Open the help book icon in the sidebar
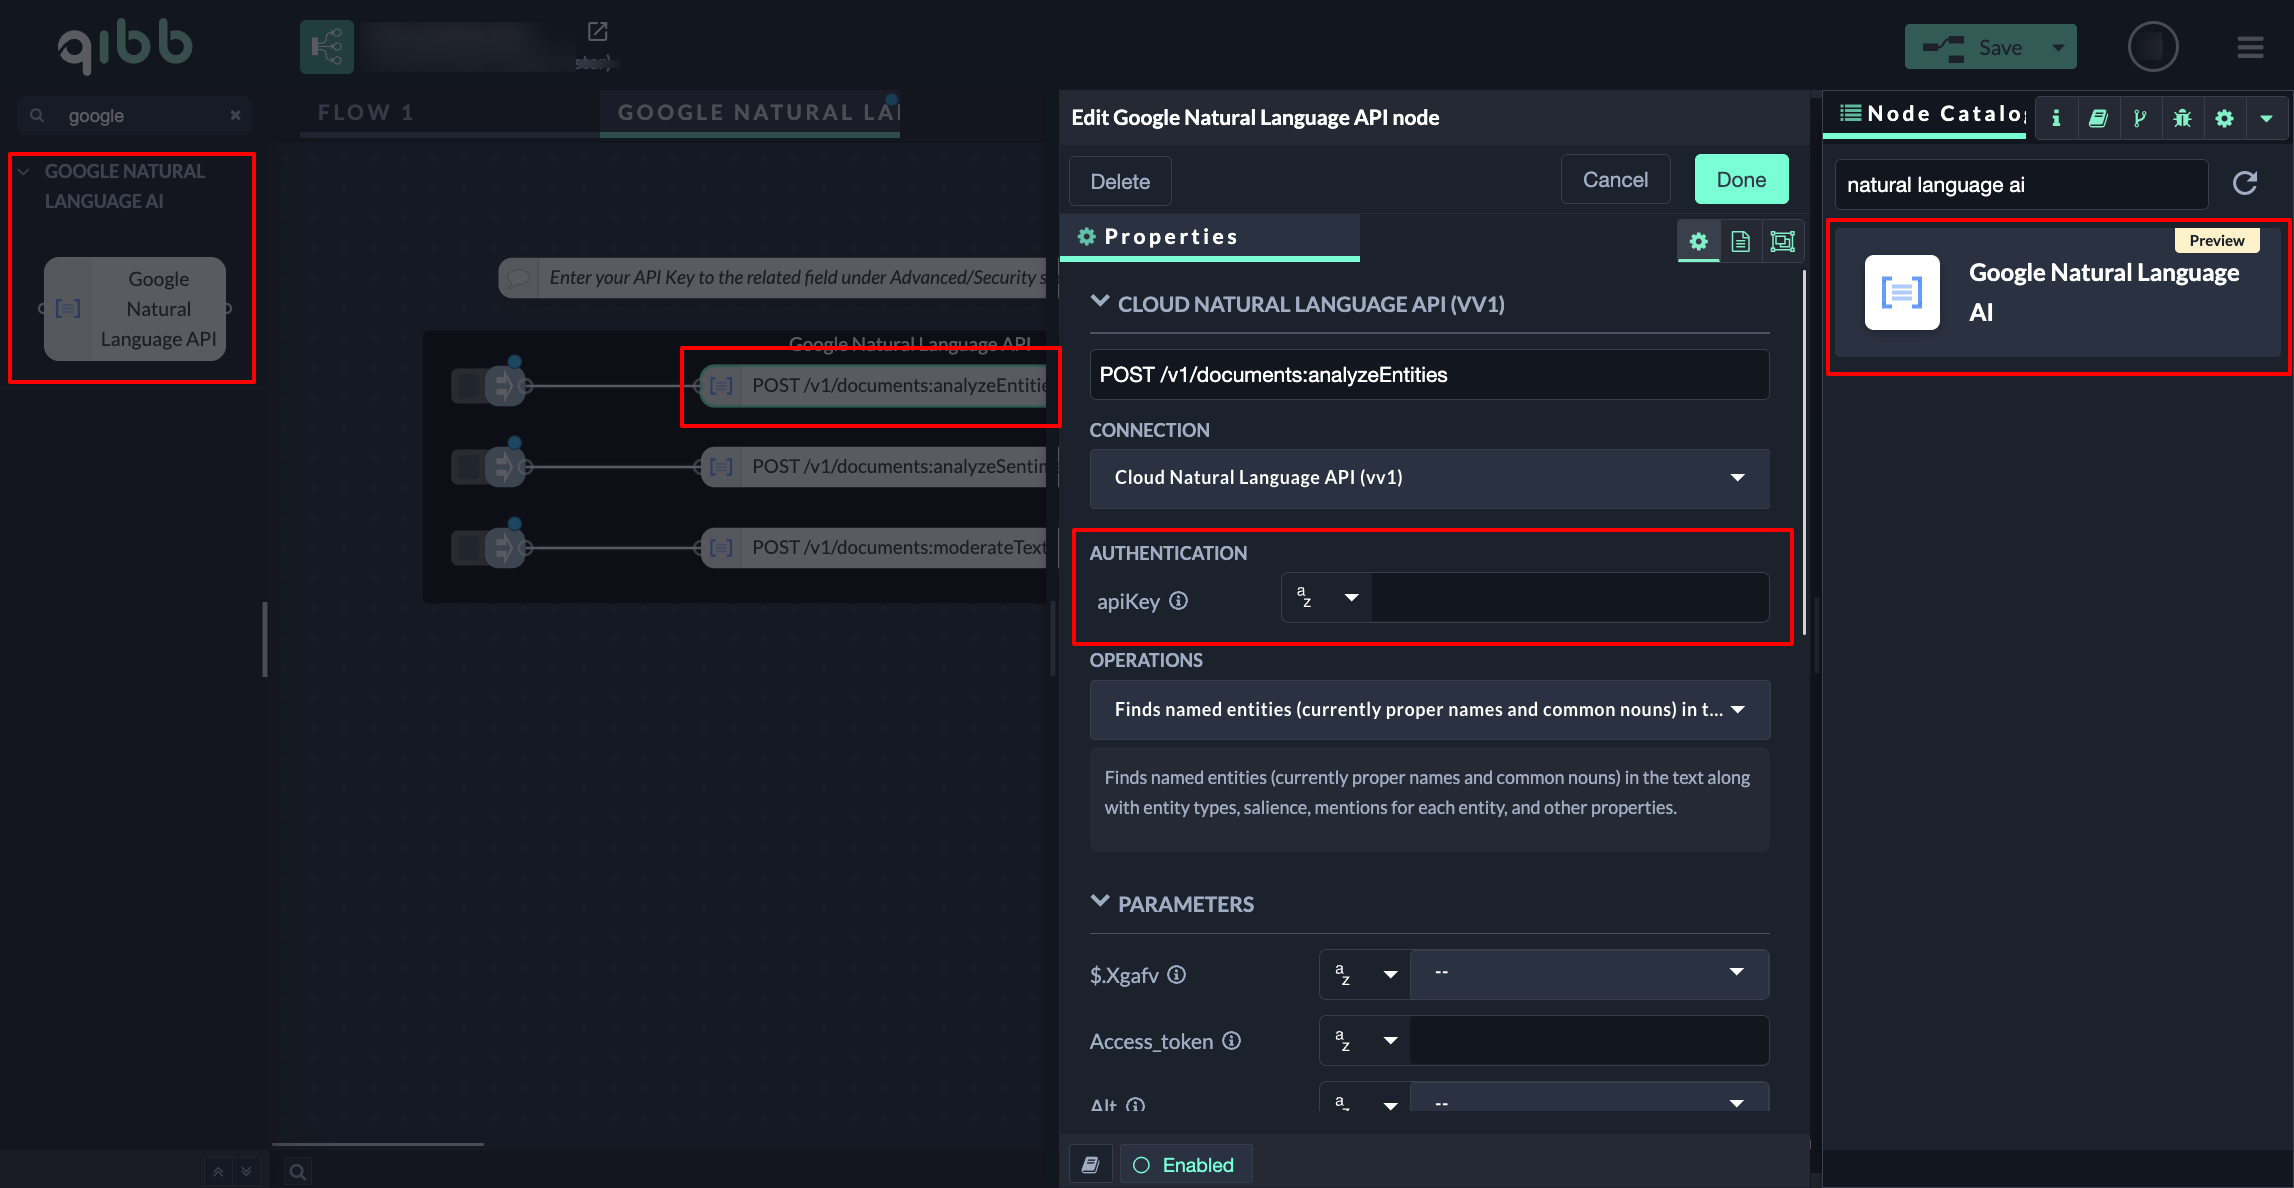The image size is (2294, 1188). 2098,118
